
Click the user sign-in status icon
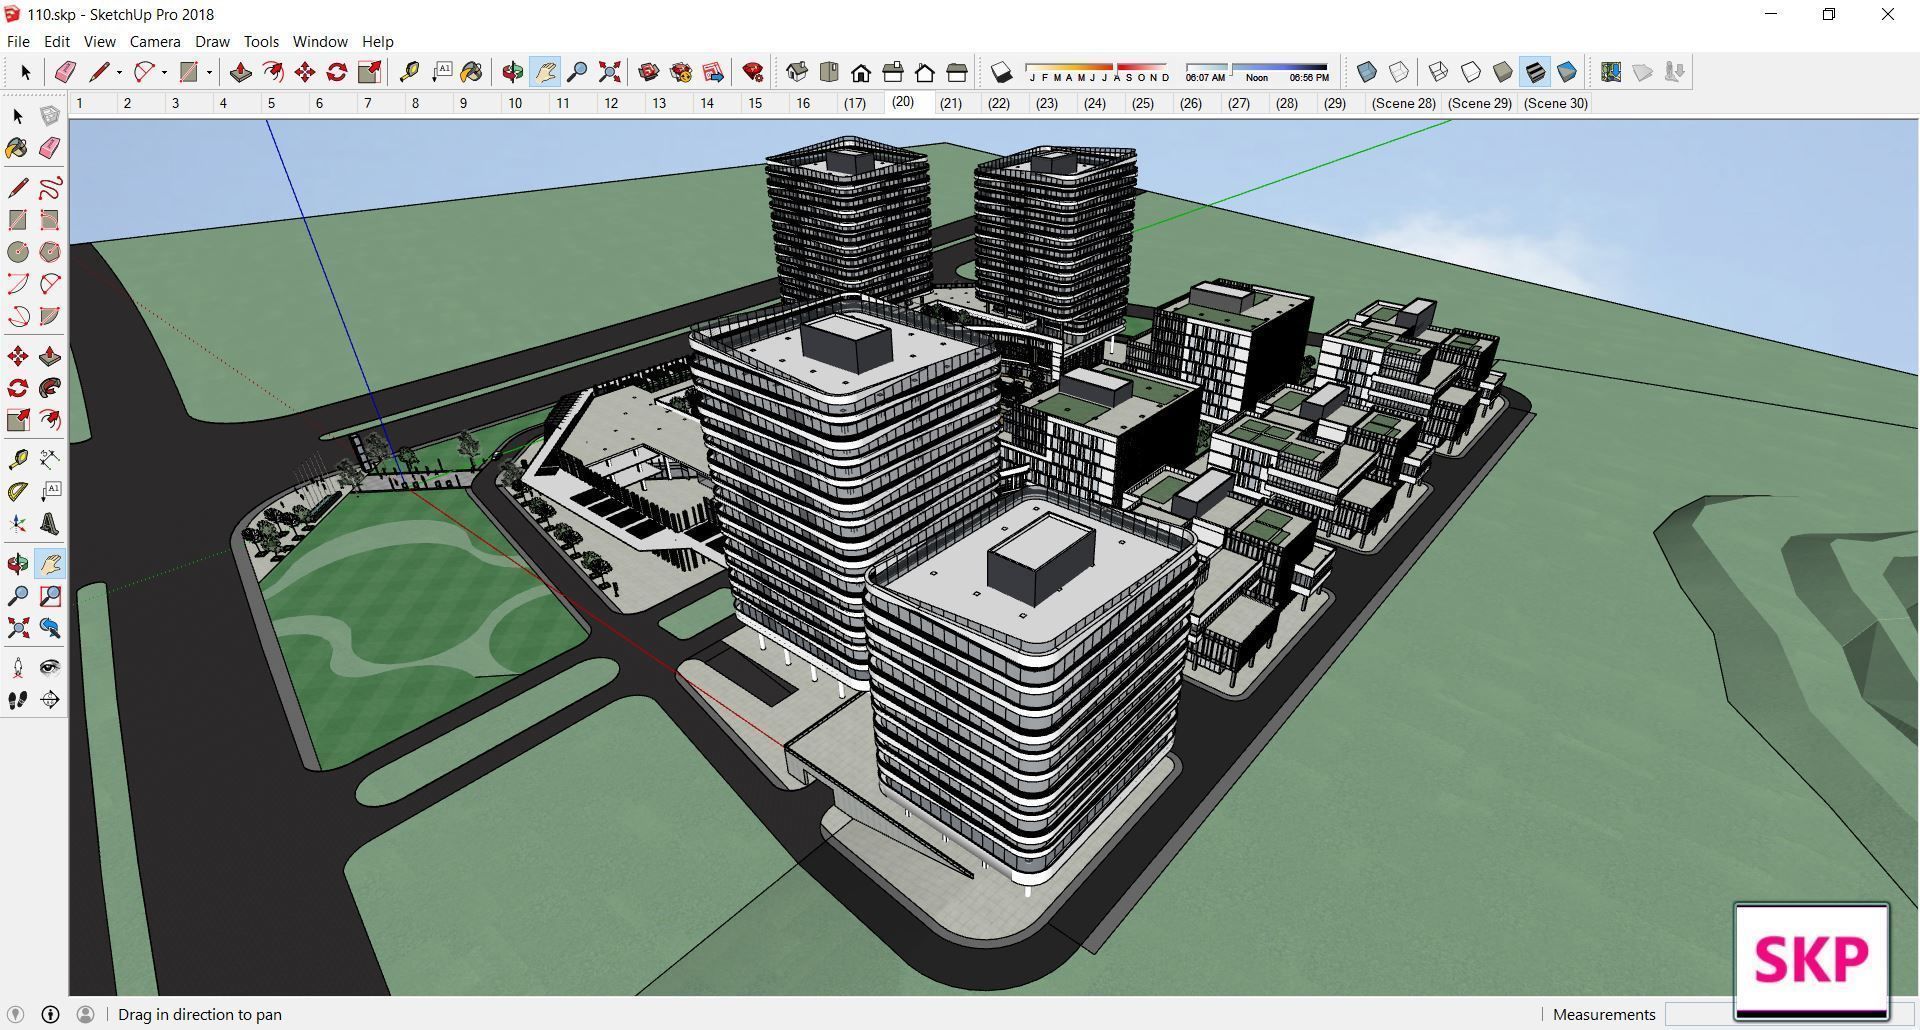coord(85,1014)
